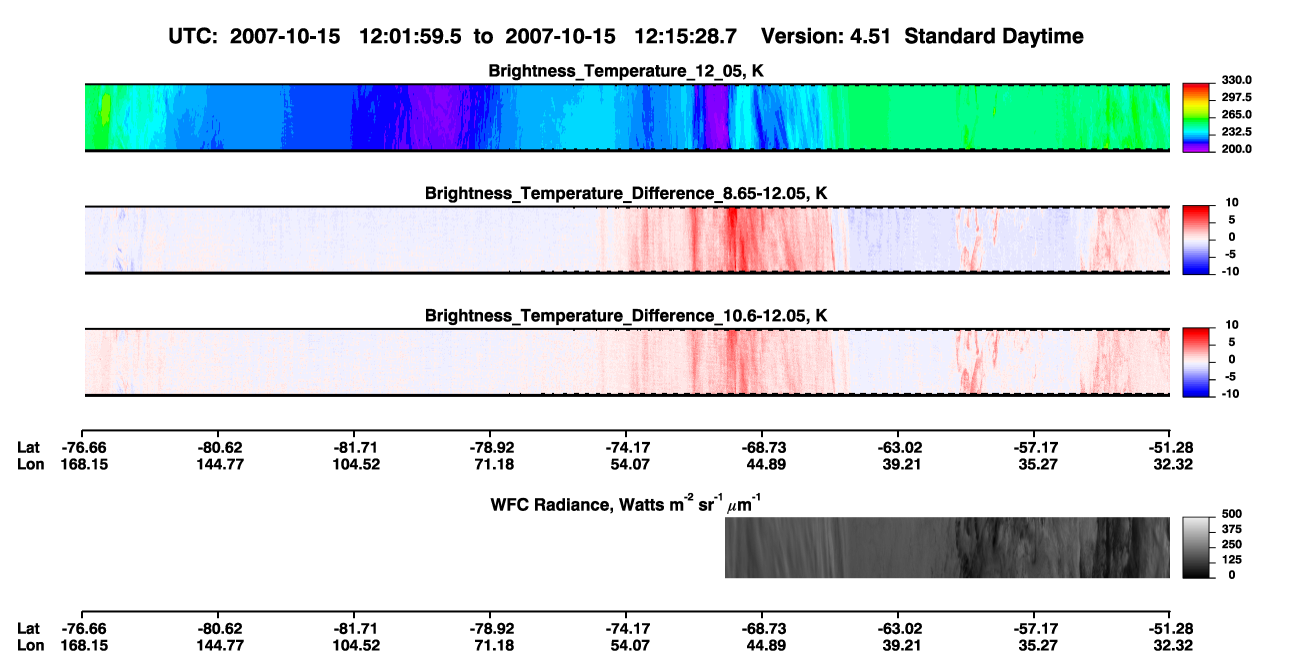The image size is (1300, 667).
Task: Click the 10.6-12.05 difference red-blue colorbar
Action: (1196, 362)
